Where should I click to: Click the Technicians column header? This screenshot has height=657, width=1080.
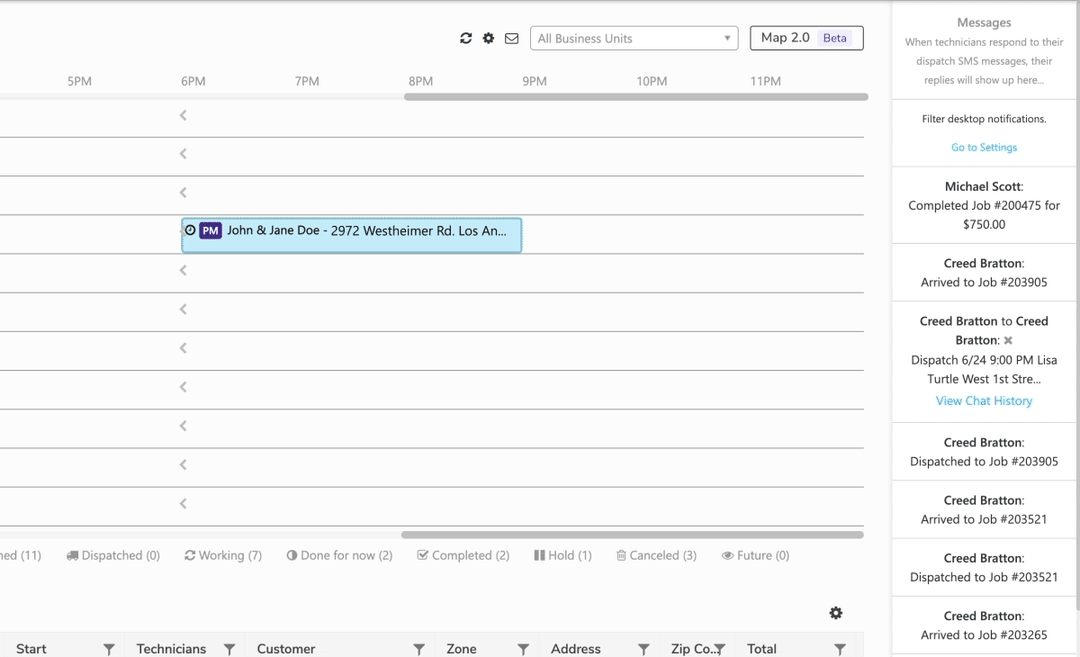click(x=171, y=649)
